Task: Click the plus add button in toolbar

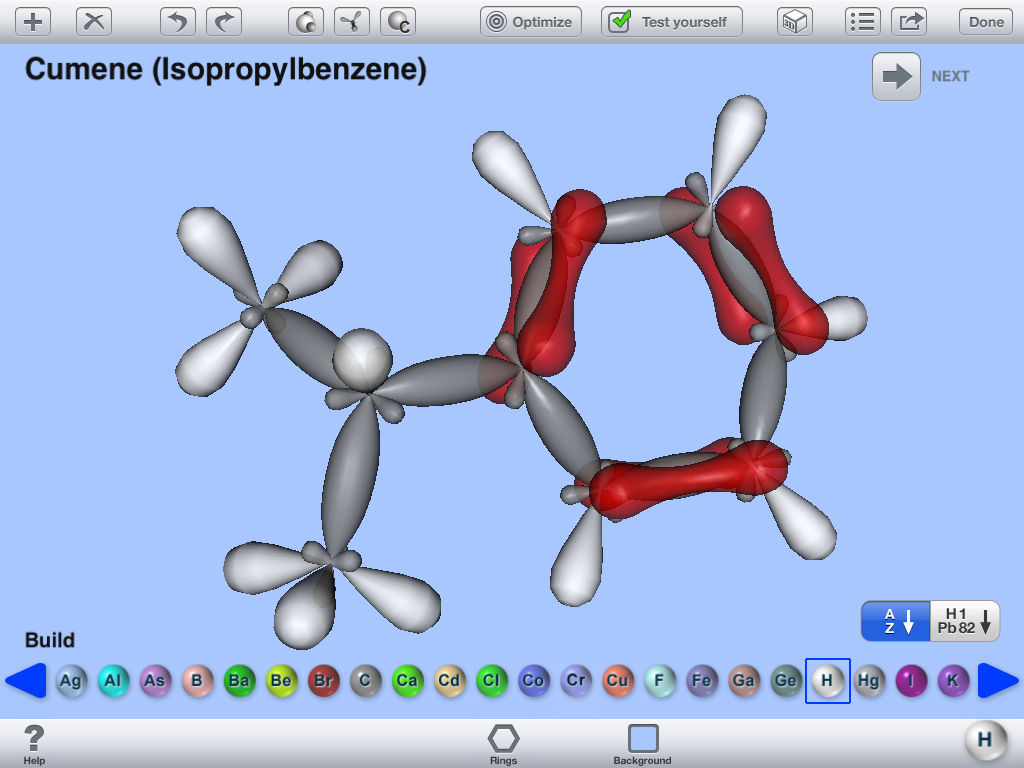Action: 33,22
